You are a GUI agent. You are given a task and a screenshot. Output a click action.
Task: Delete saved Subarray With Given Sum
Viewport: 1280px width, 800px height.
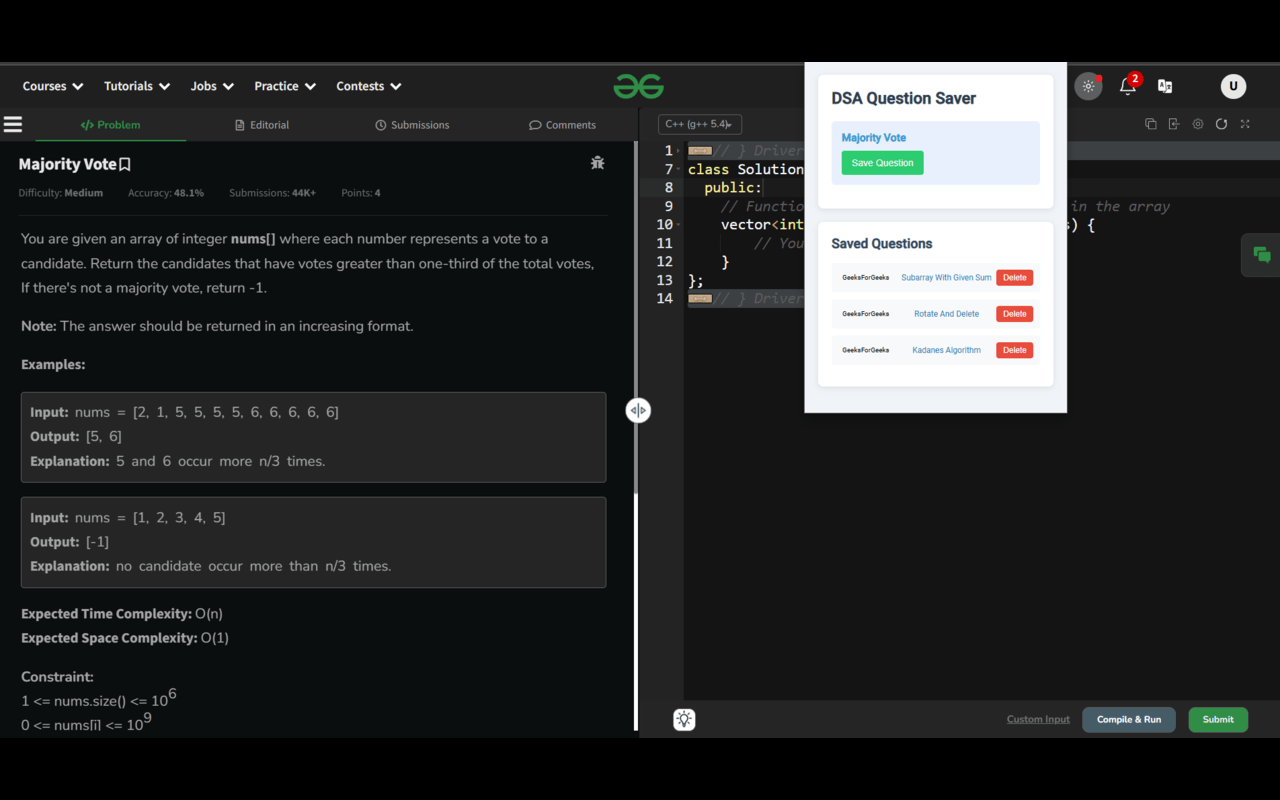[1014, 278]
